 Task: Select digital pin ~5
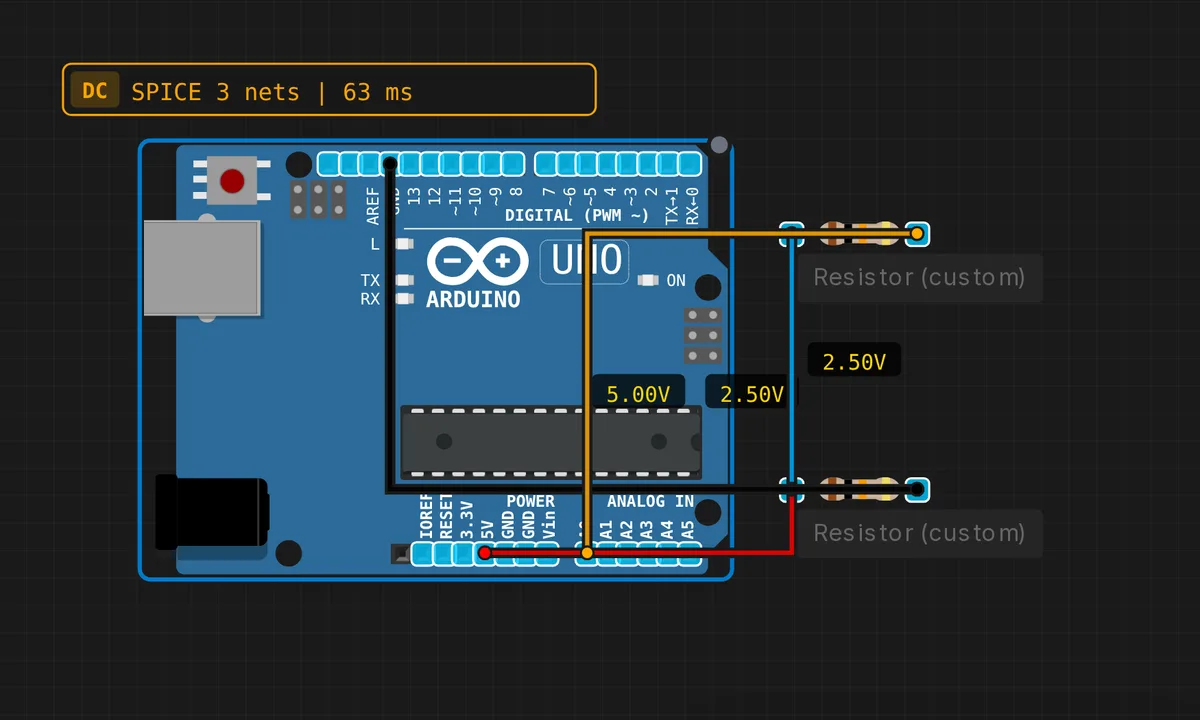(x=587, y=164)
